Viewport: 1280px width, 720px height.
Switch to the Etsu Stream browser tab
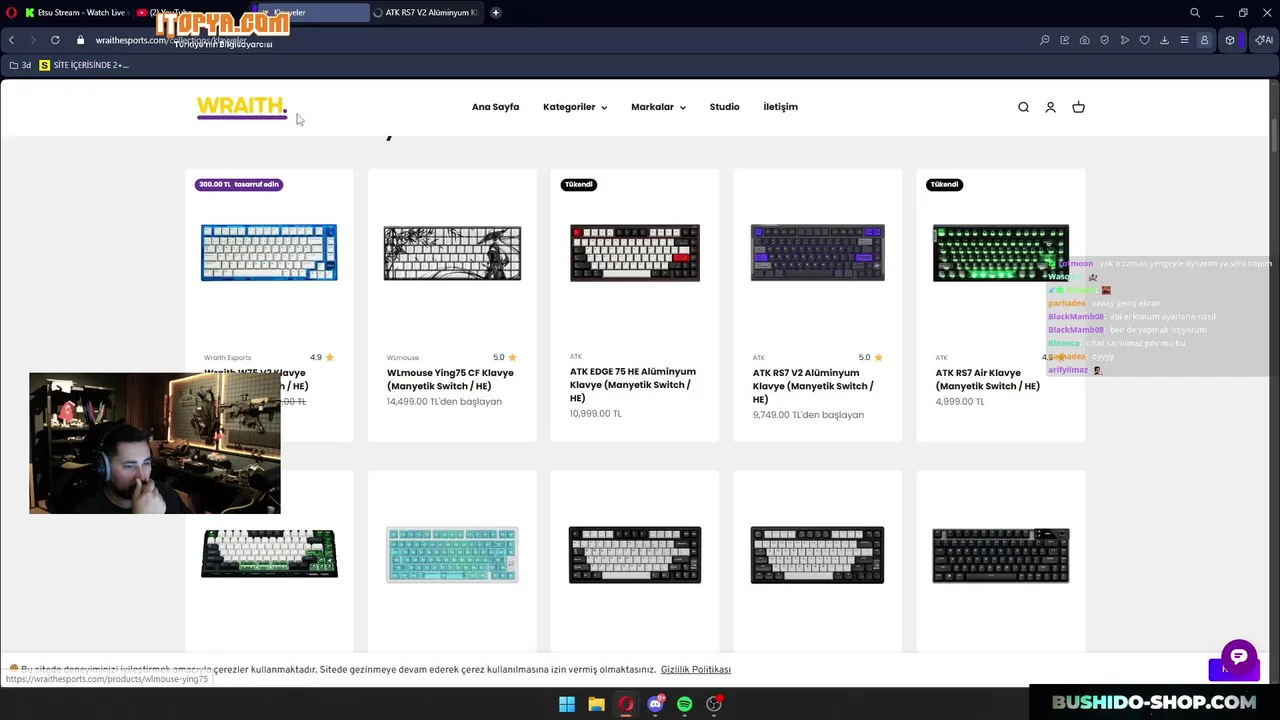[x=75, y=12]
